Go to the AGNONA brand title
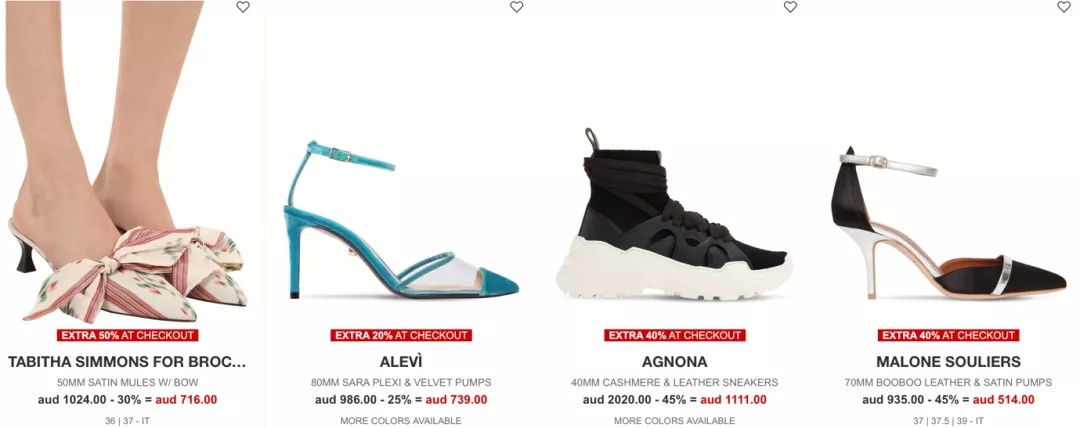This screenshot has width=1080, height=428. tap(674, 362)
